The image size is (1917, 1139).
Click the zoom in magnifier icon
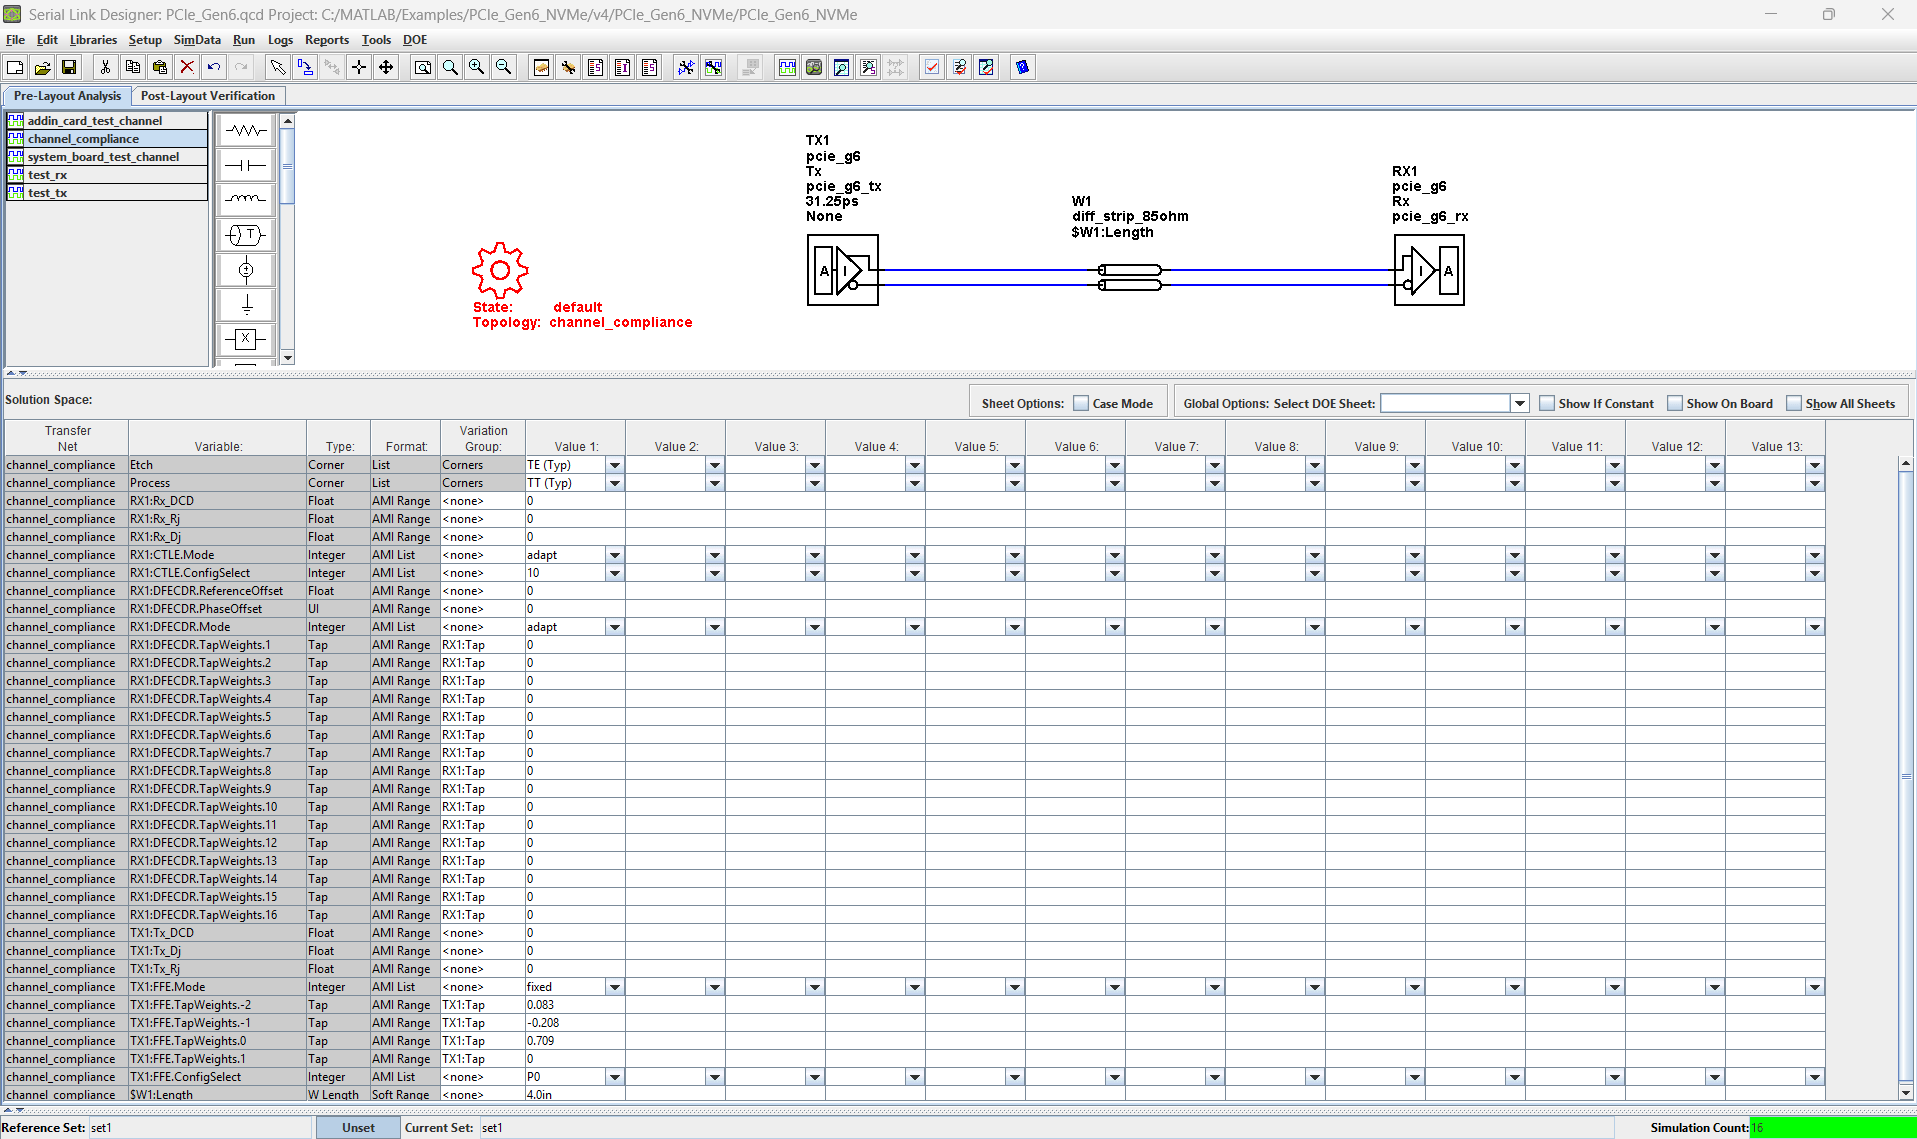(x=477, y=67)
